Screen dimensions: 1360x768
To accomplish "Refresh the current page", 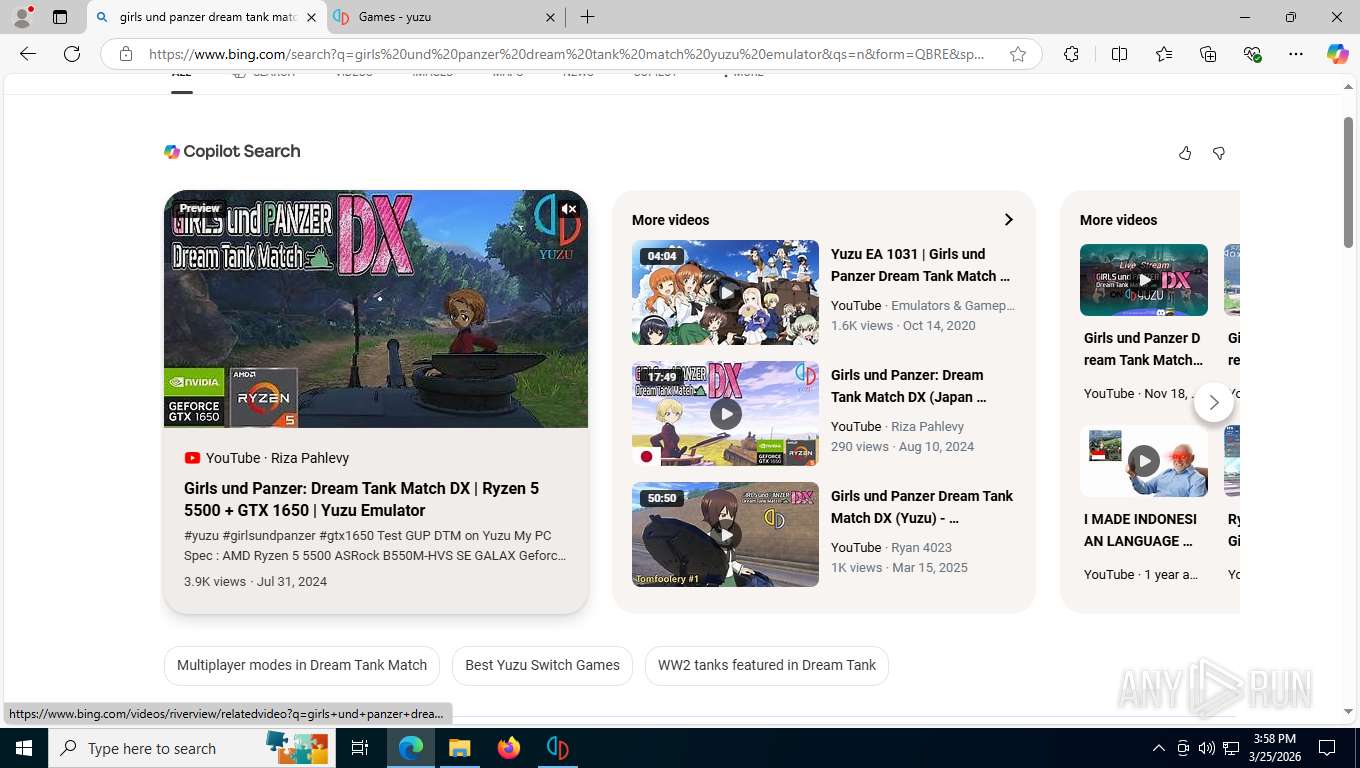I will pos(72,54).
